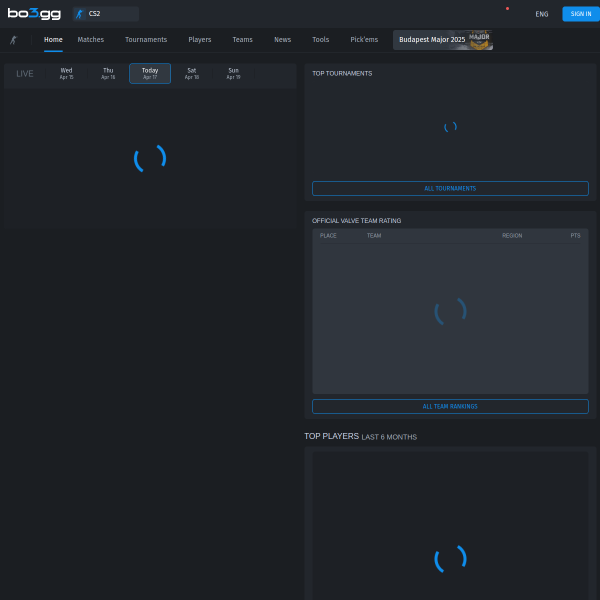Click the bo3.gg logo
Image resolution: width=600 pixels, height=600 pixels.
click(x=34, y=14)
